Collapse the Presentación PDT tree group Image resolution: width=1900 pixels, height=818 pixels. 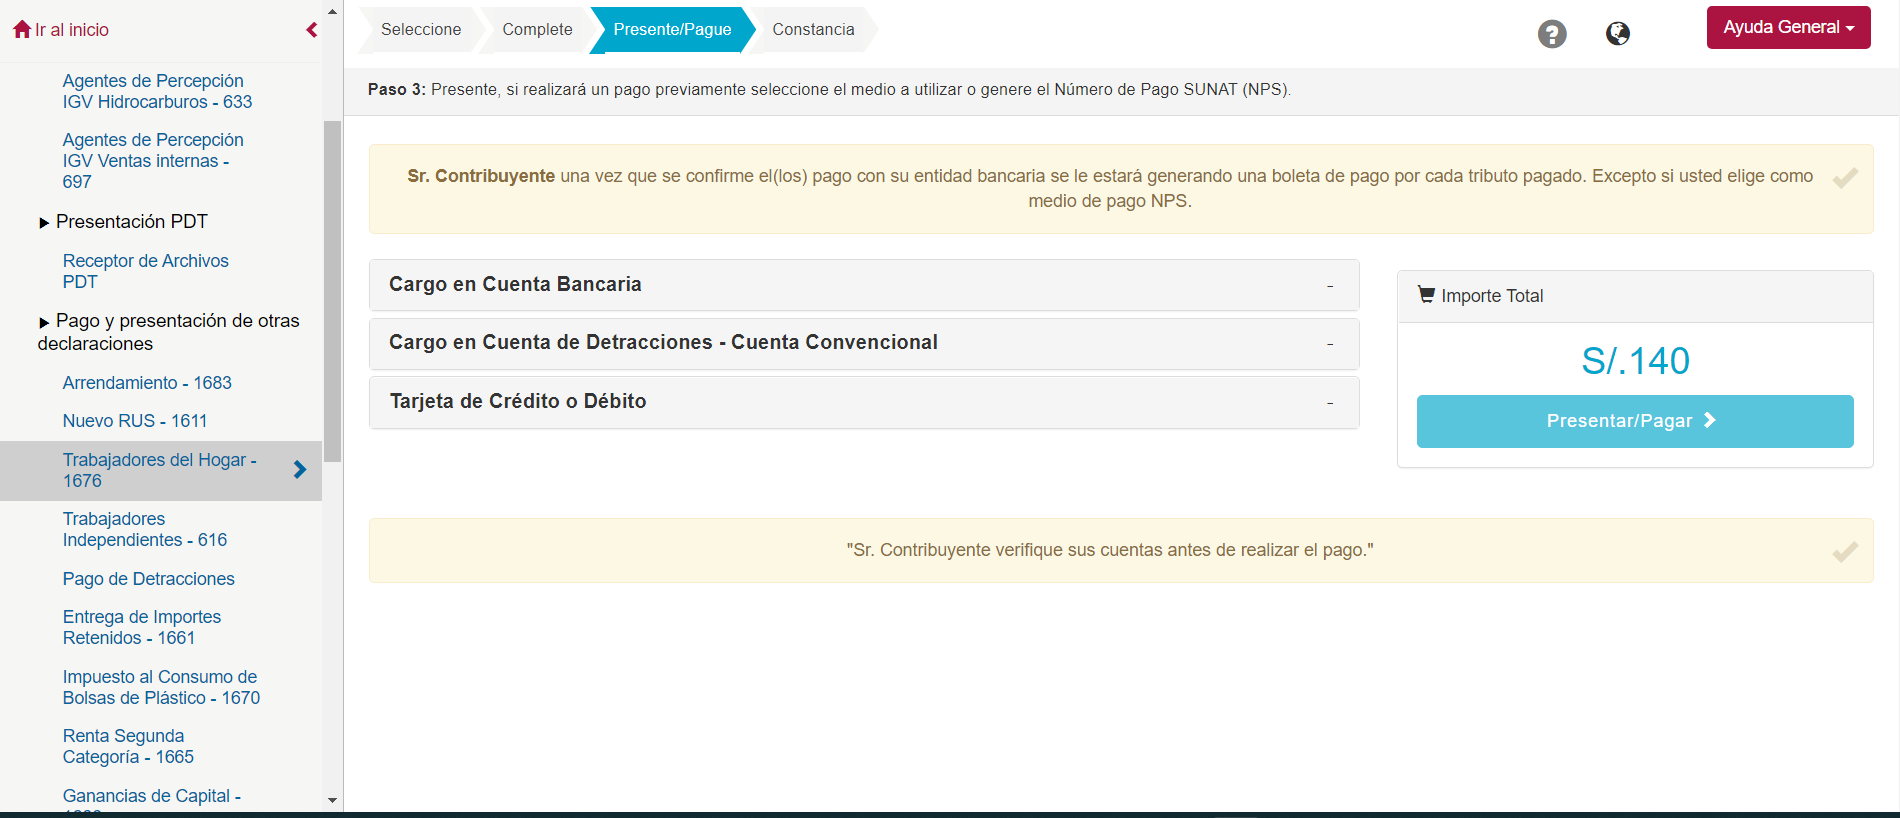(44, 223)
